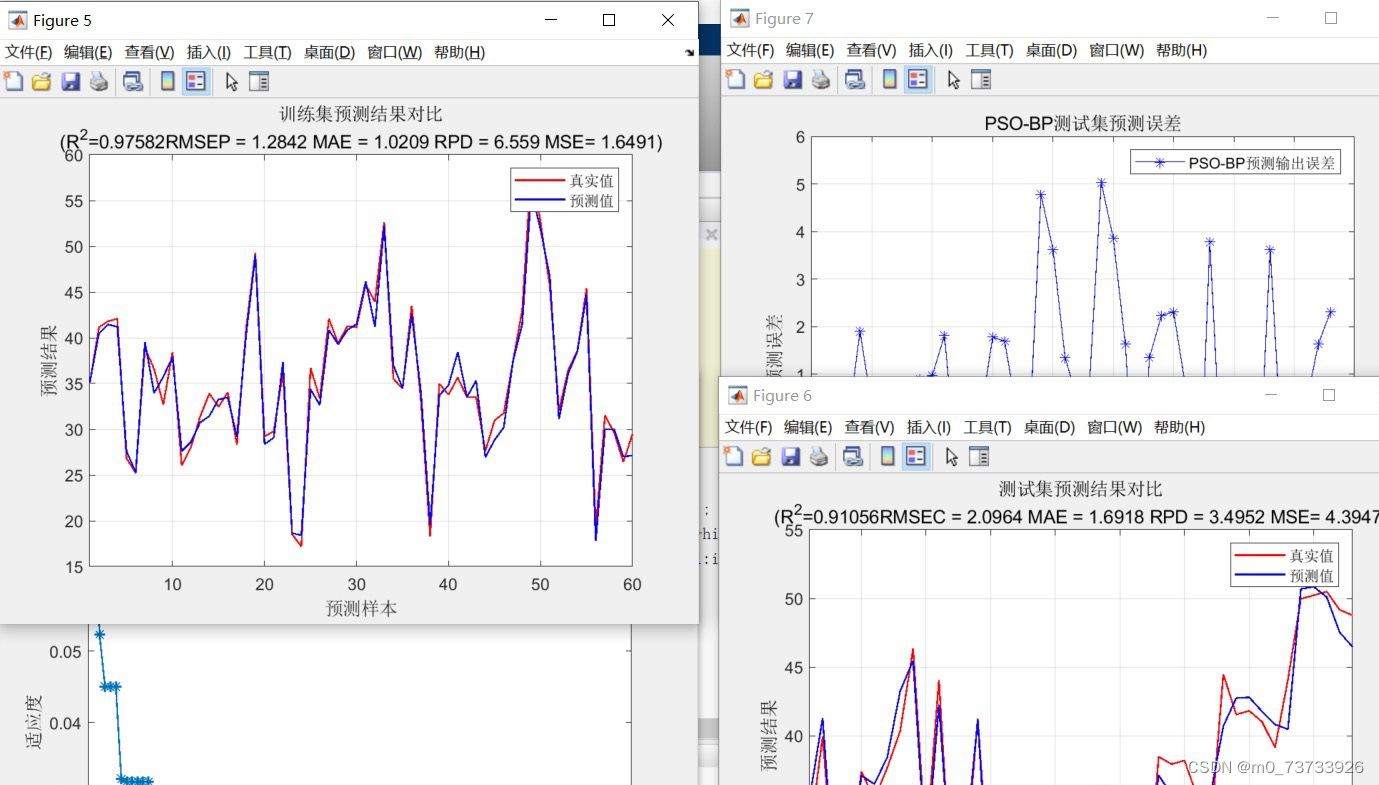This screenshot has width=1379, height=785.
Task: Click title 测试集预测结果对比 in Figure 6
Action: (x=1081, y=489)
